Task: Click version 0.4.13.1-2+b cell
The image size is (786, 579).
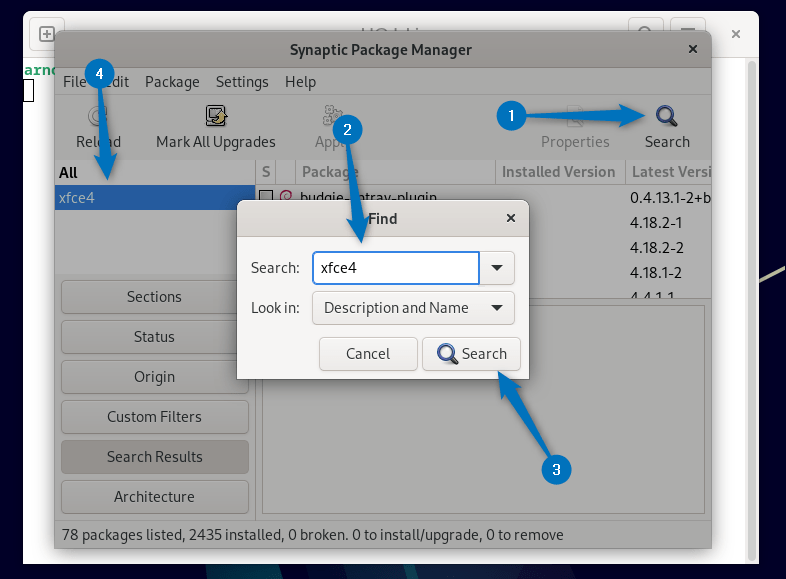Action: click(670, 198)
